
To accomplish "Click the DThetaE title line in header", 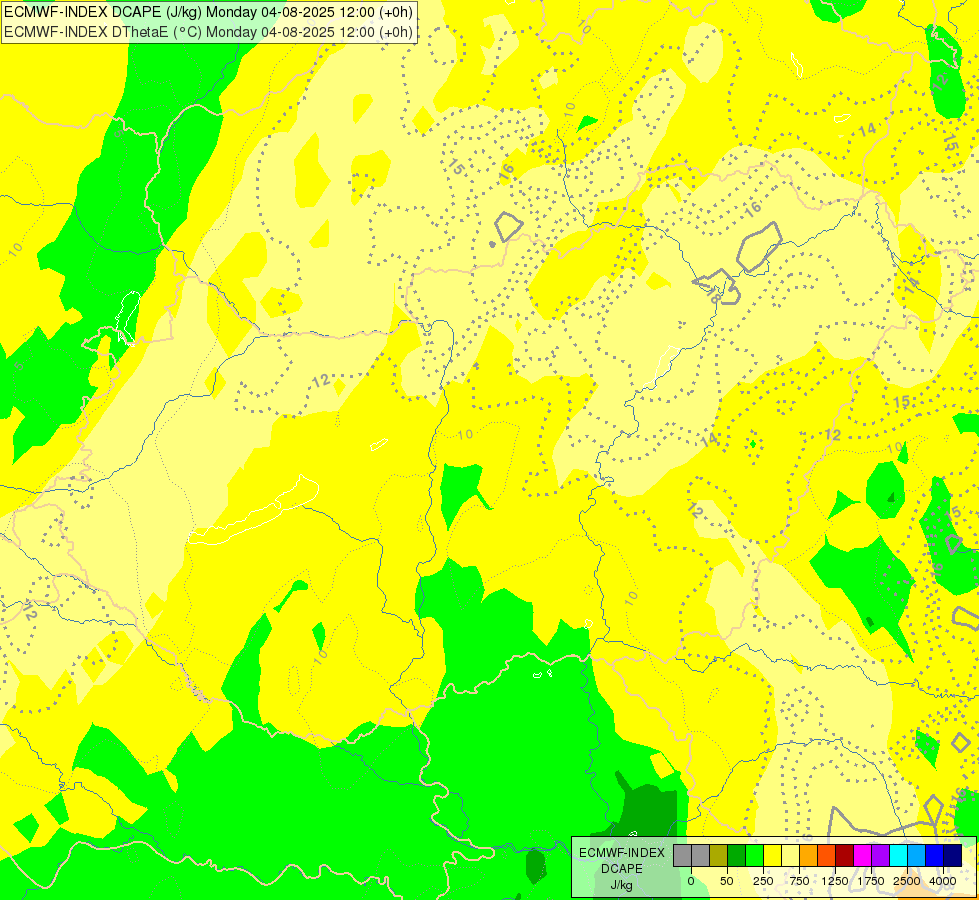I will pyautogui.click(x=209, y=32).
